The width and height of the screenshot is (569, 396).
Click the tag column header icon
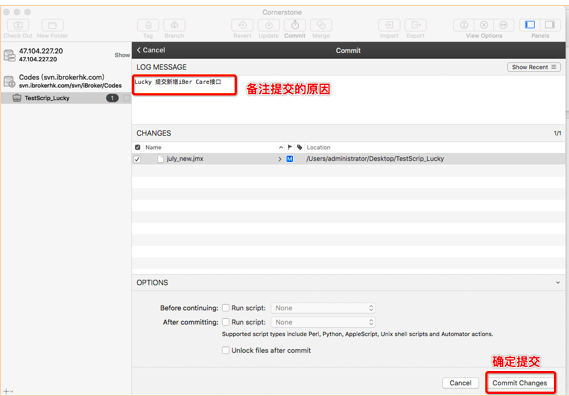[299, 147]
